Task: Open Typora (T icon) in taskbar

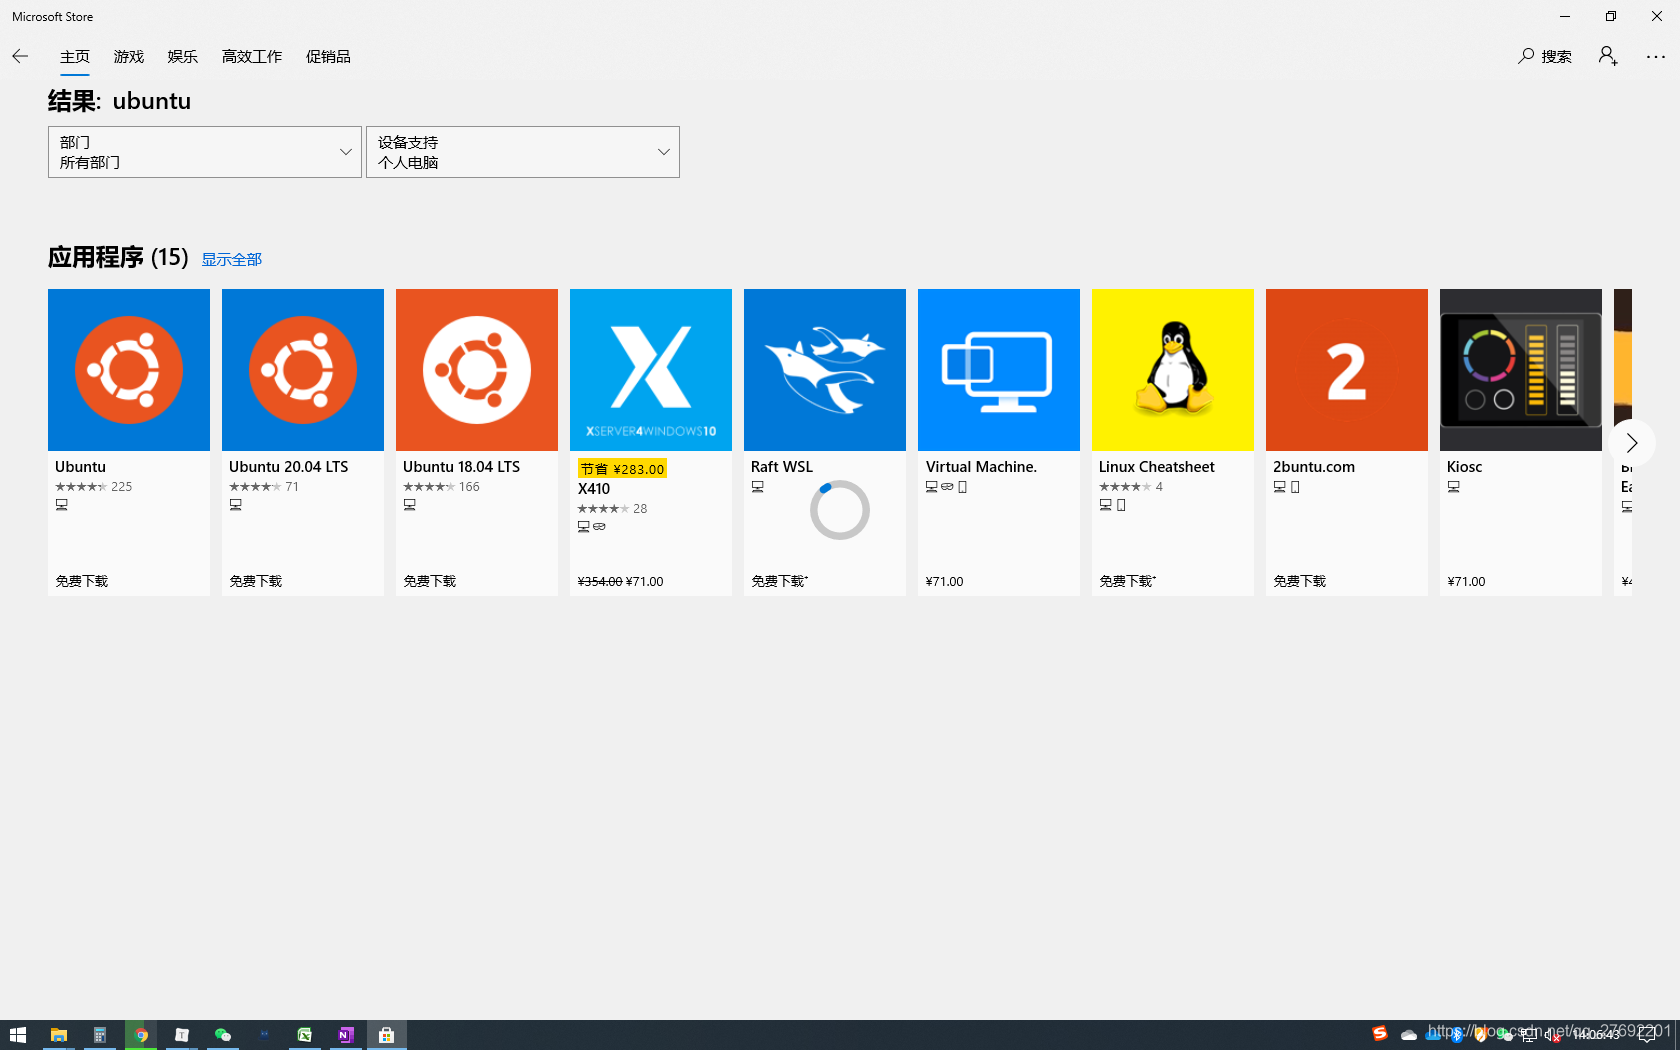Action: (182, 1035)
